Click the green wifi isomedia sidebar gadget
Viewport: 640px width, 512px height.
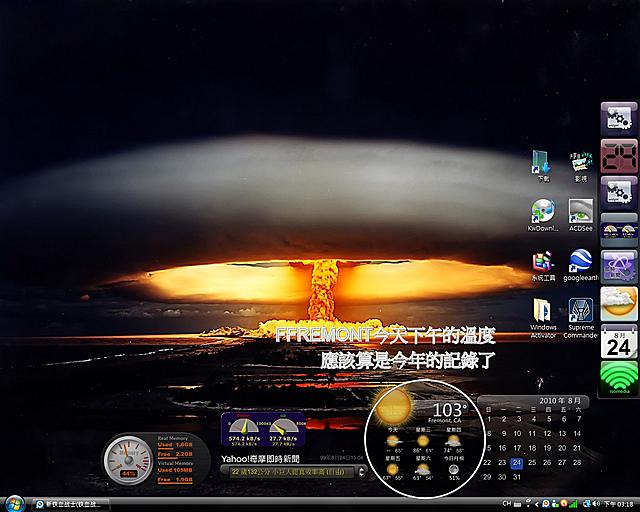point(618,379)
